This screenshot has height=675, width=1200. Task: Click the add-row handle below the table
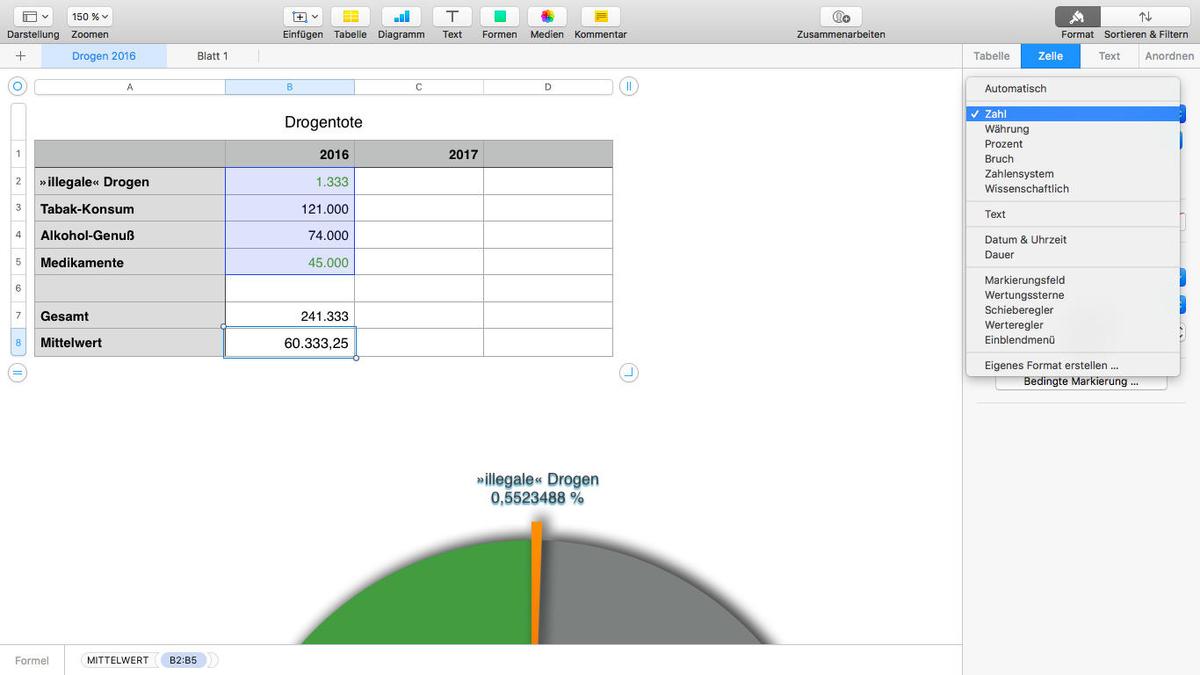pos(18,373)
